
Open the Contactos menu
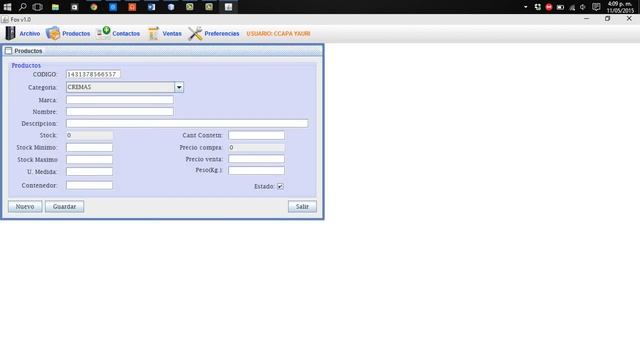[x=118, y=33]
